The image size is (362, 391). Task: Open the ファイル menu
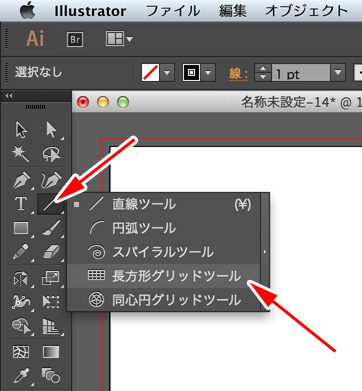[x=173, y=11]
